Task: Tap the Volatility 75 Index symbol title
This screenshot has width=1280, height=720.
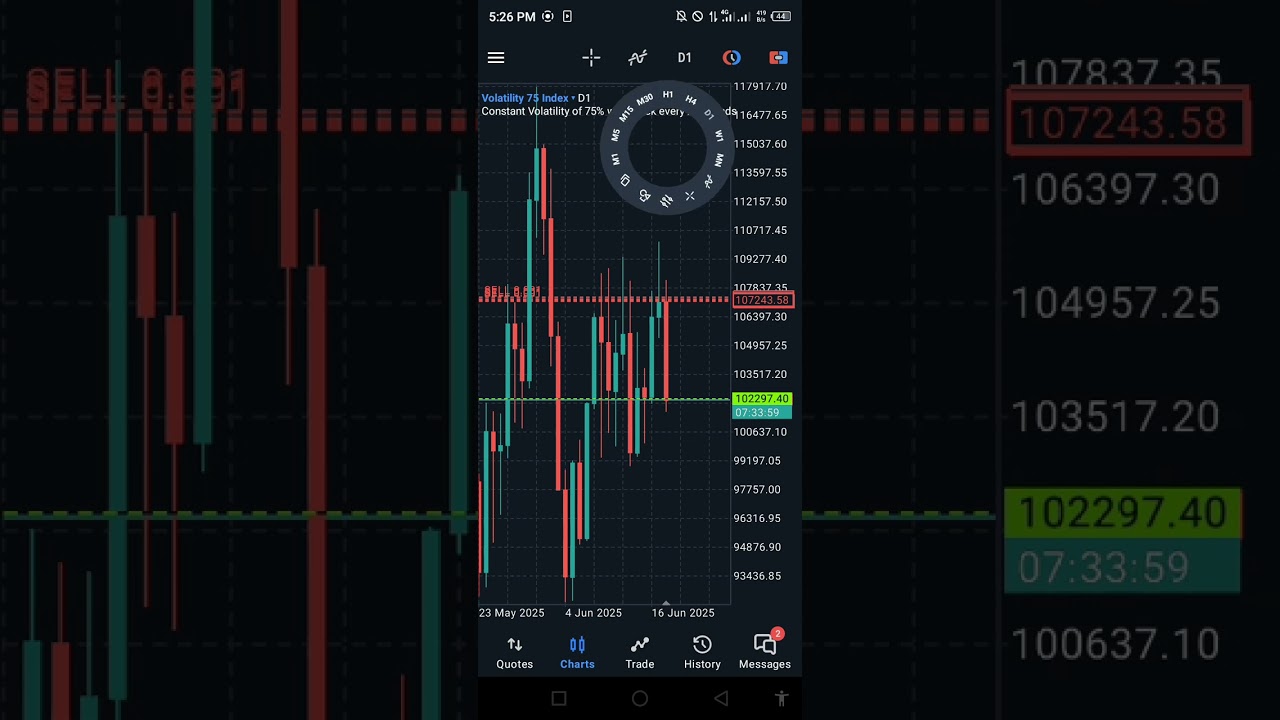Action: pyautogui.click(x=525, y=98)
